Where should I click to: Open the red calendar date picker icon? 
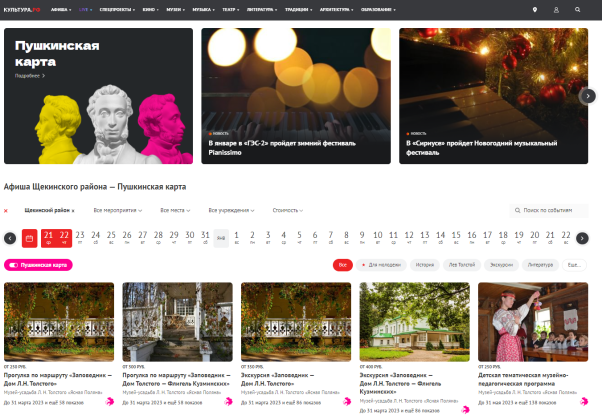pos(30,238)
